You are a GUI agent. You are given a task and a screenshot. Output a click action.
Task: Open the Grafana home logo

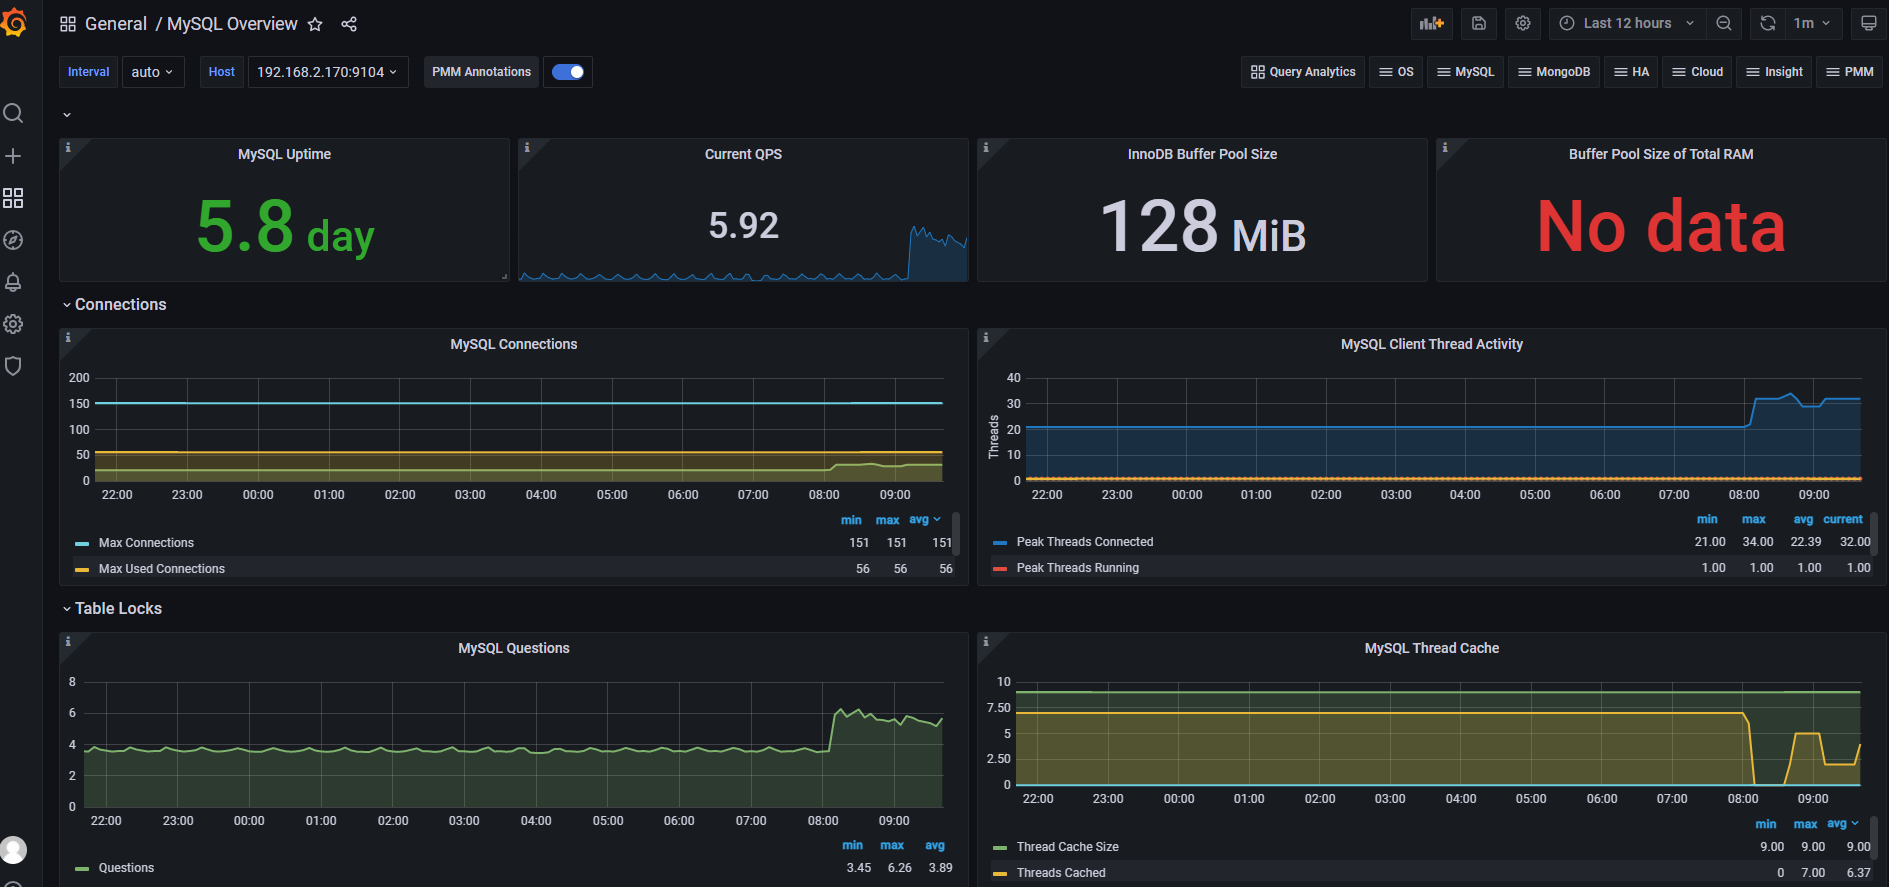(14, 22)
